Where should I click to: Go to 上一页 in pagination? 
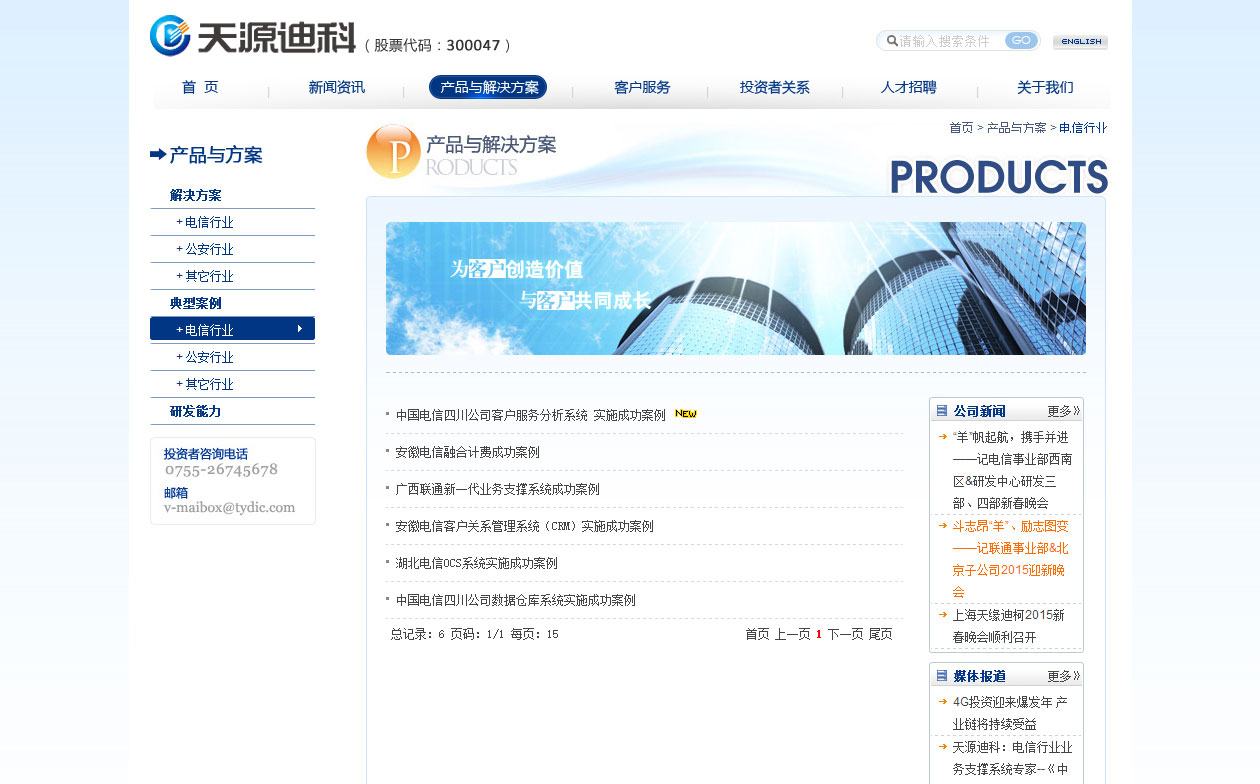792,634
